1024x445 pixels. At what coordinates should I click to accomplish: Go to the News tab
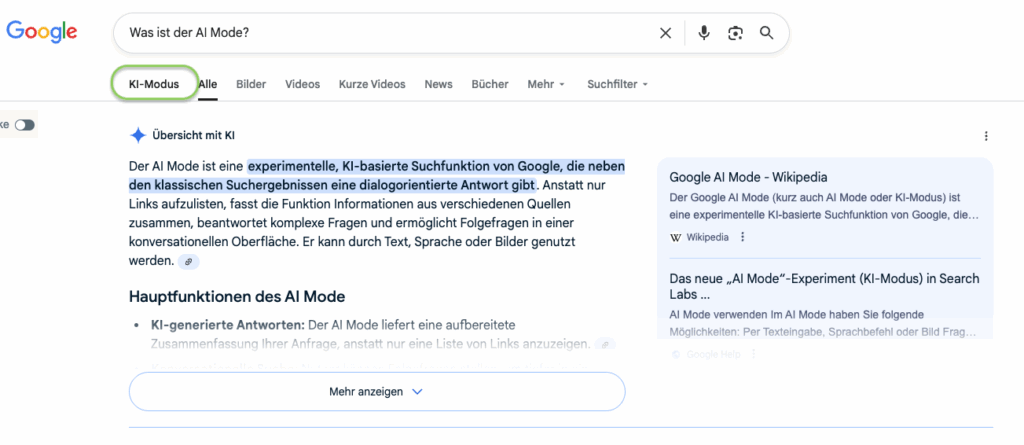[x=438, y=84]
